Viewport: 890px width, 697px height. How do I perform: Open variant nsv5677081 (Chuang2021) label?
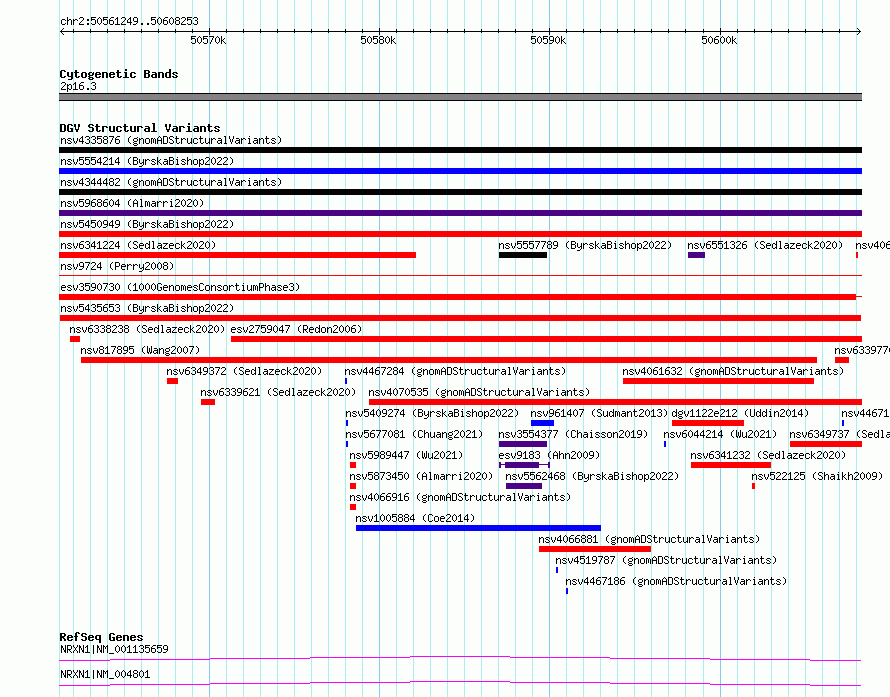coord(414,434)
